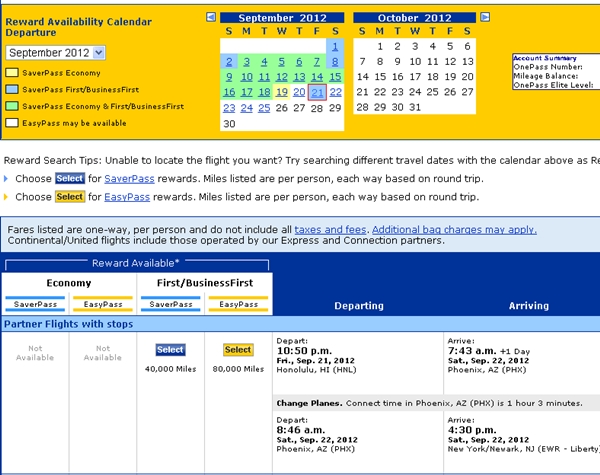The width and height of the screenshot is (600, 475).
Task: Go to the previous month in the calendar
Action: coord(211,17)
